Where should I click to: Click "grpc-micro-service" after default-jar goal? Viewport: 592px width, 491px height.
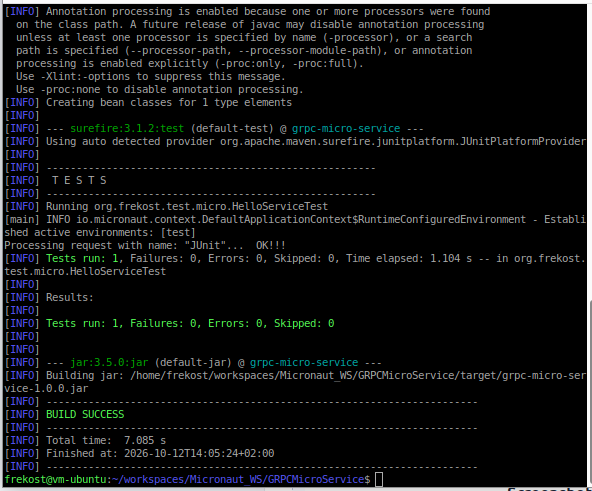pyautogui.click(x=304, y=363)
